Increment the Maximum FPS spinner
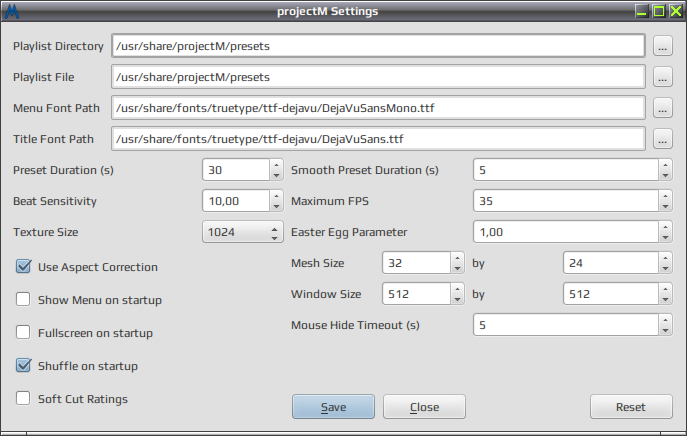Viewport: 687px width, 436px height. coord(665,196)
